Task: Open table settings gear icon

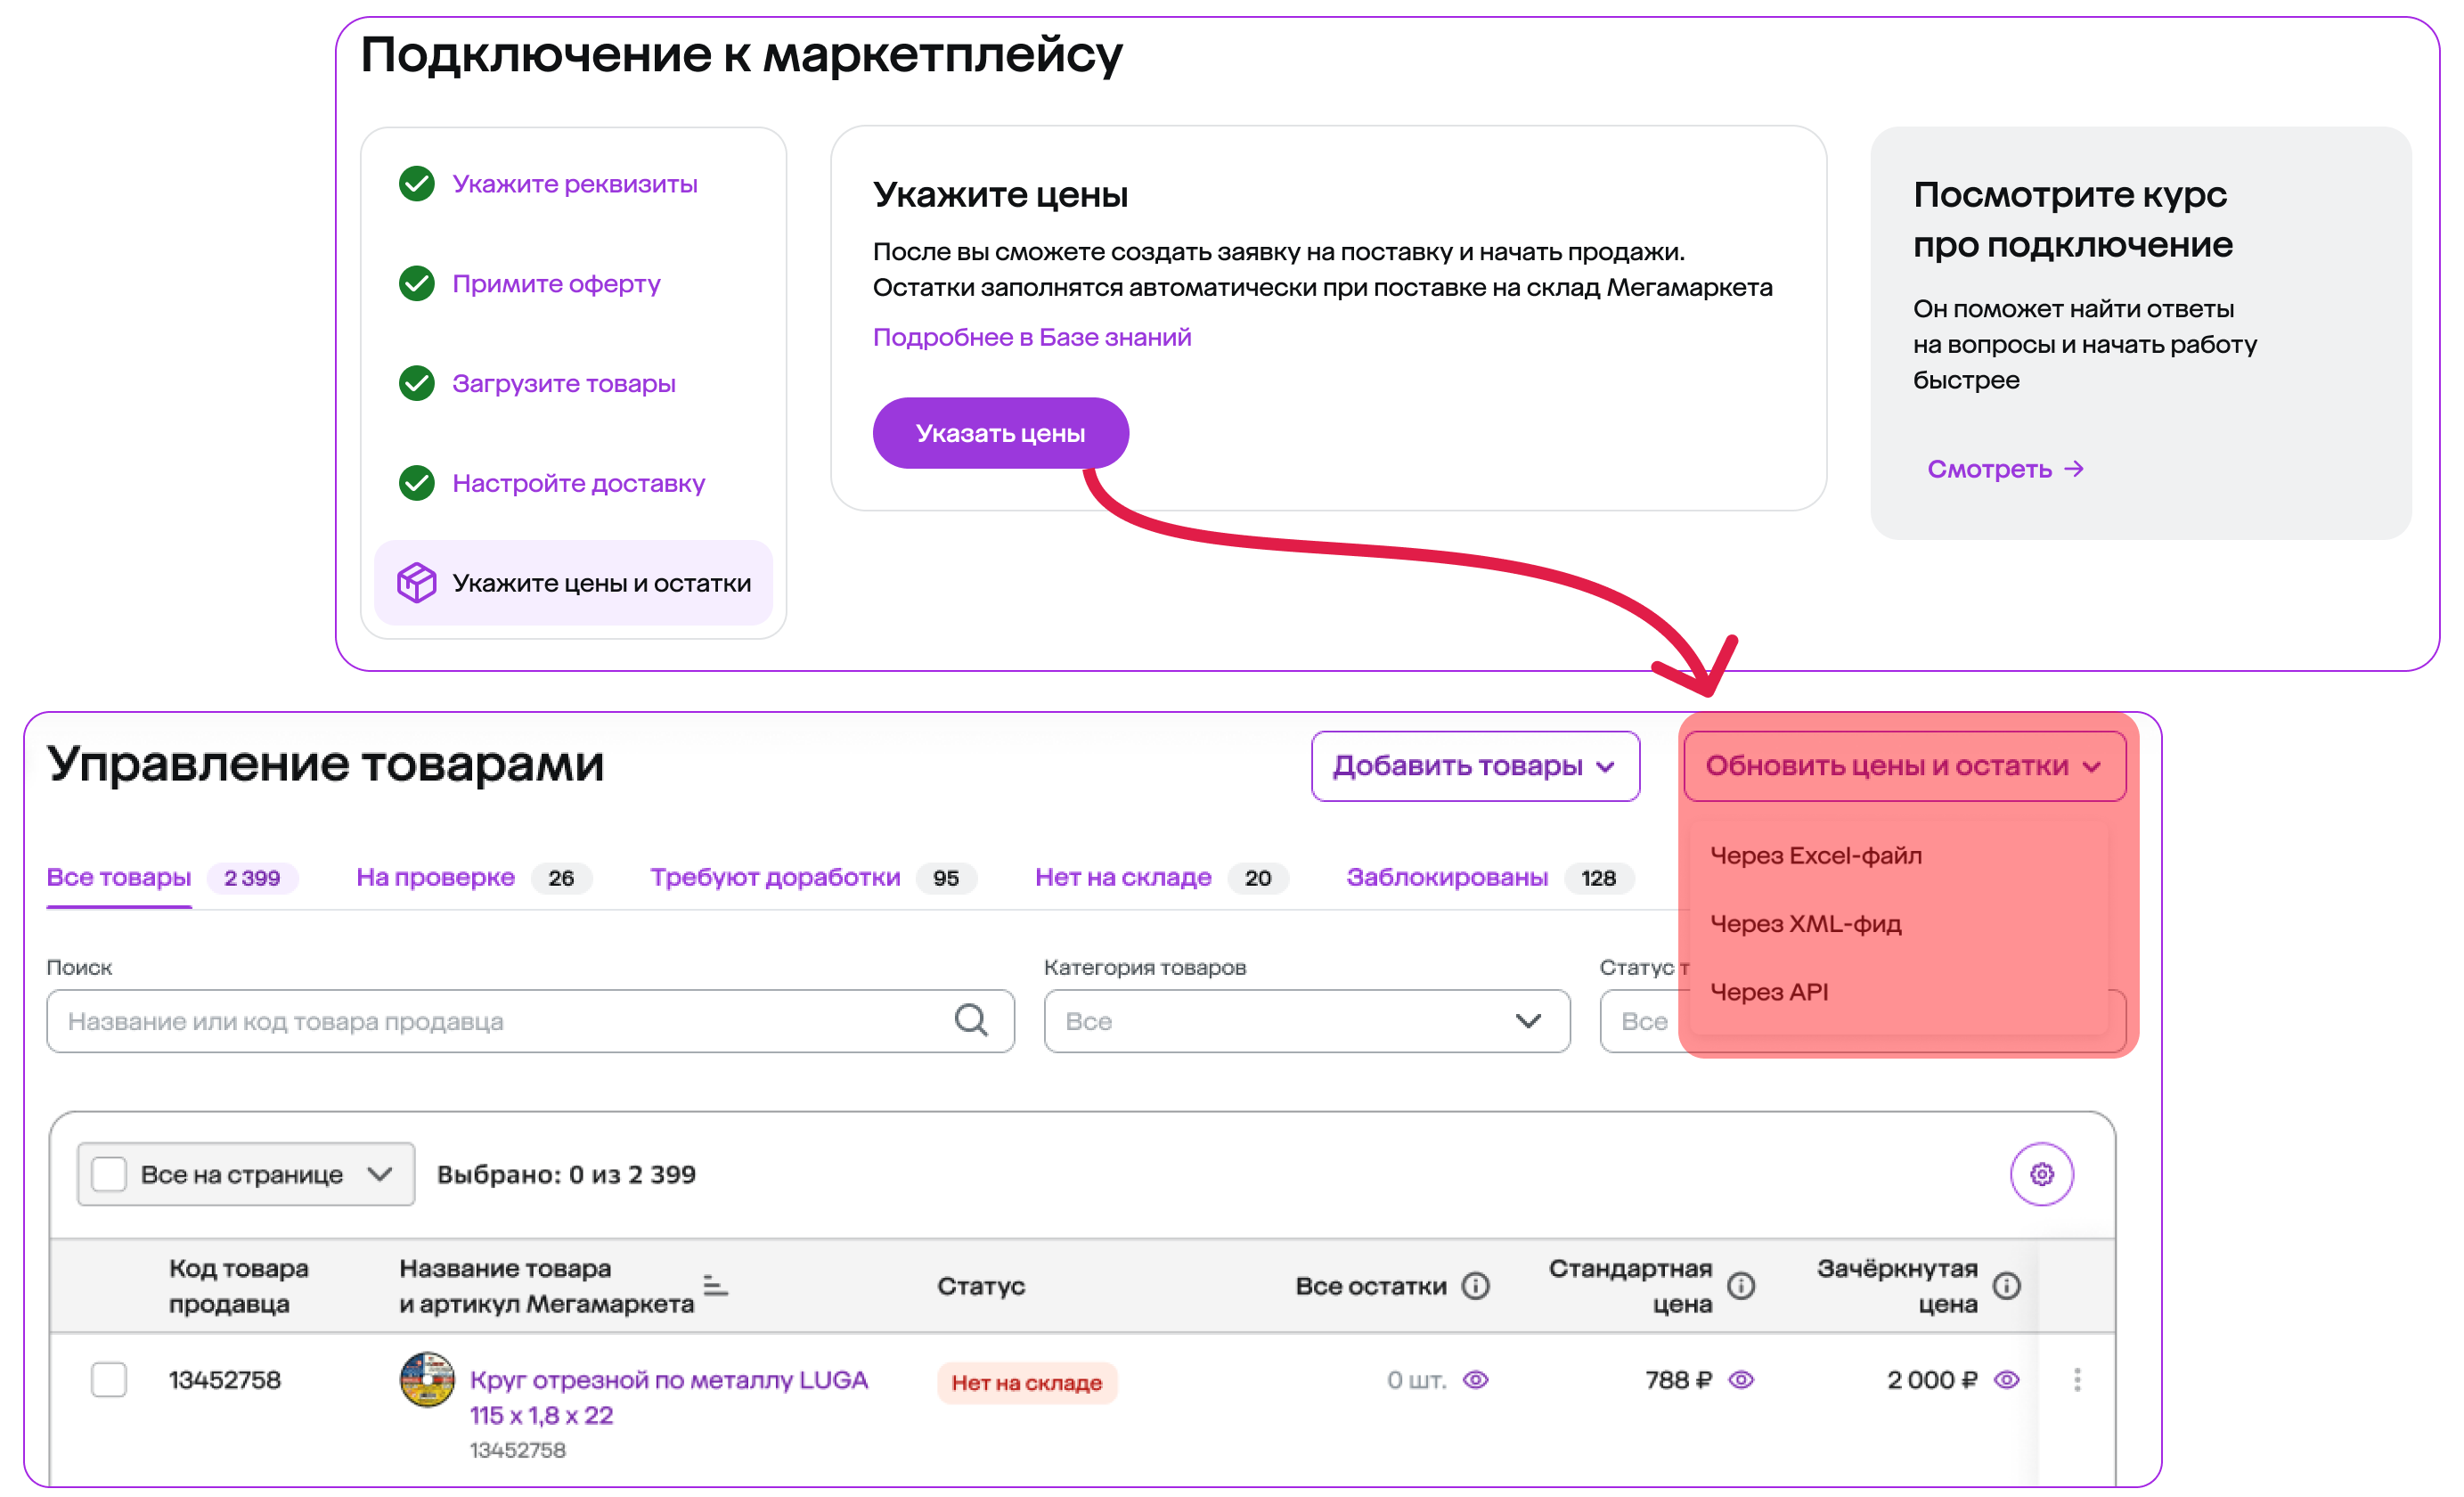Action: 2041,1173
